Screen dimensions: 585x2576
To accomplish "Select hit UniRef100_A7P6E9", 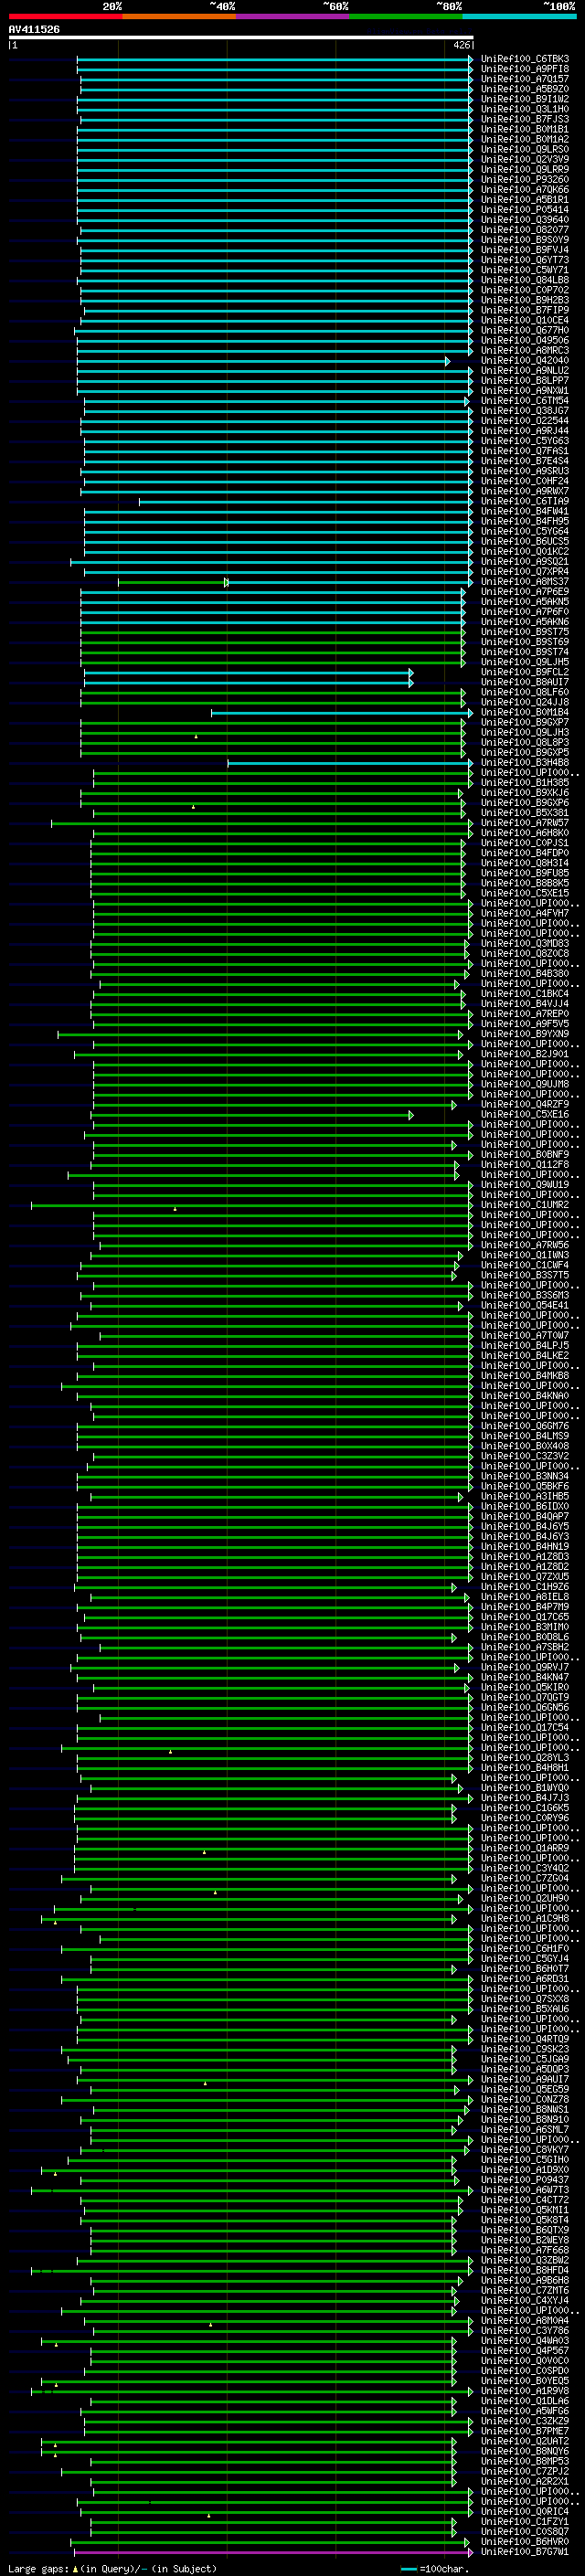I will click(525, 592).
